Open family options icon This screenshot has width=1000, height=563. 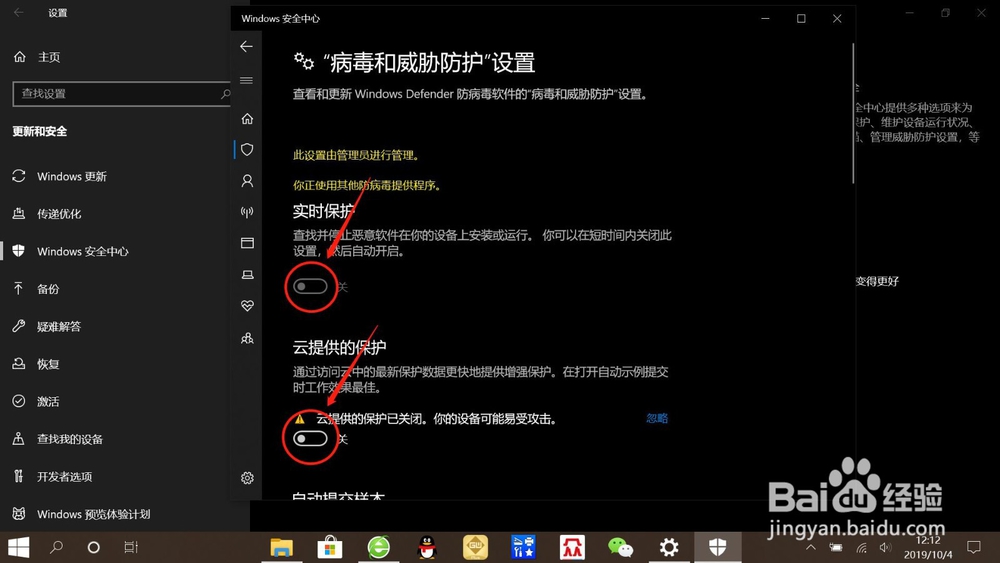click(247, 338)
